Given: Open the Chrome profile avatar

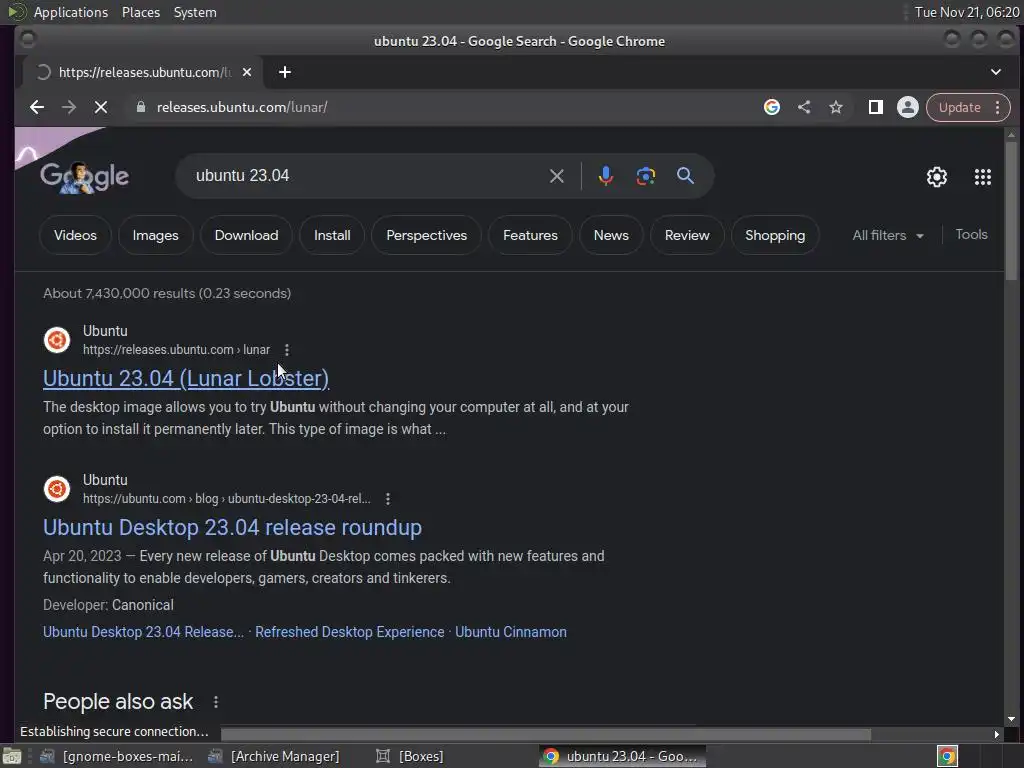Looking at the screenshot, I should click(908, 107).
